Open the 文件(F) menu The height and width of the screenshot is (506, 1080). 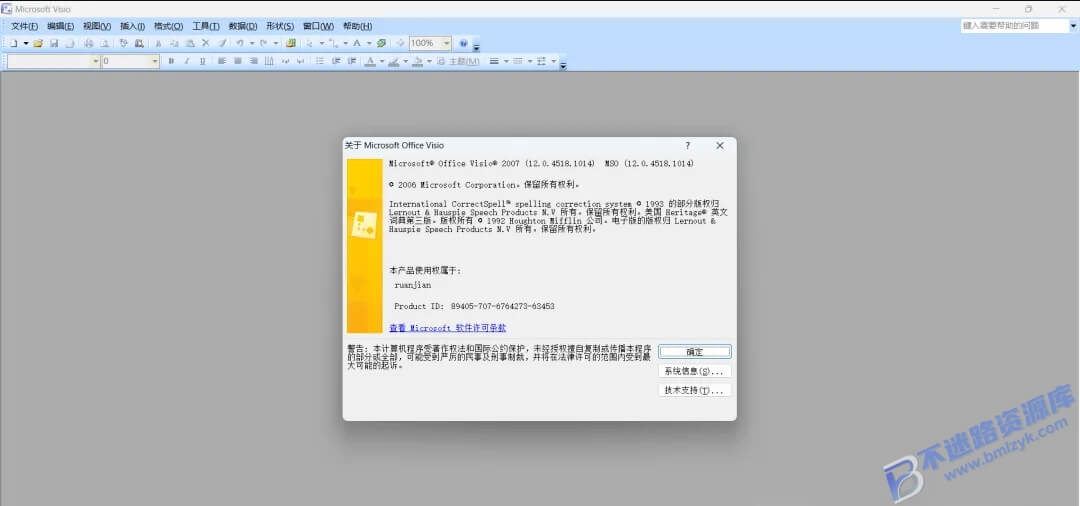[25, 26]
